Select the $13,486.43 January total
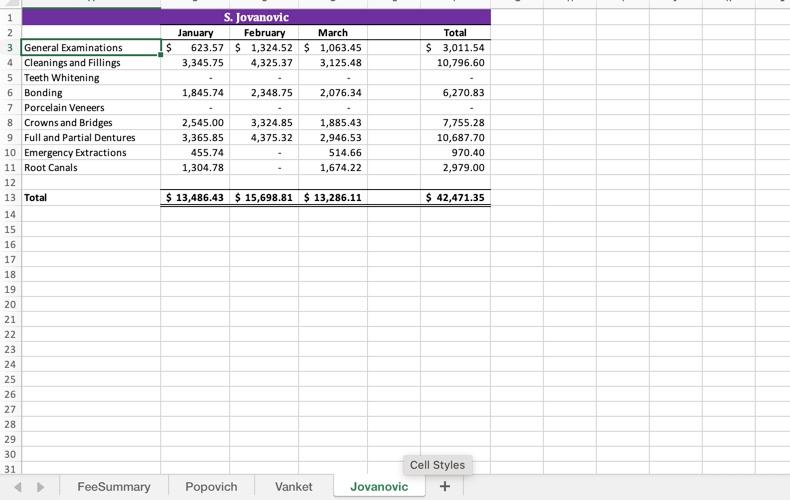Image resolution: width=790 pixels, height=500 pixels. coord(195,198)
